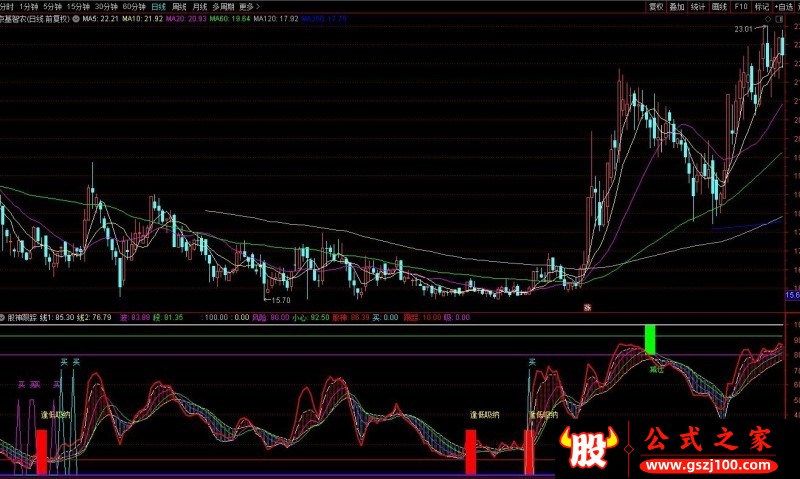The image size is (800, 479).
Task: Click the 23.01 high price label
Action: pyautogui.click(x=743, y=29)
